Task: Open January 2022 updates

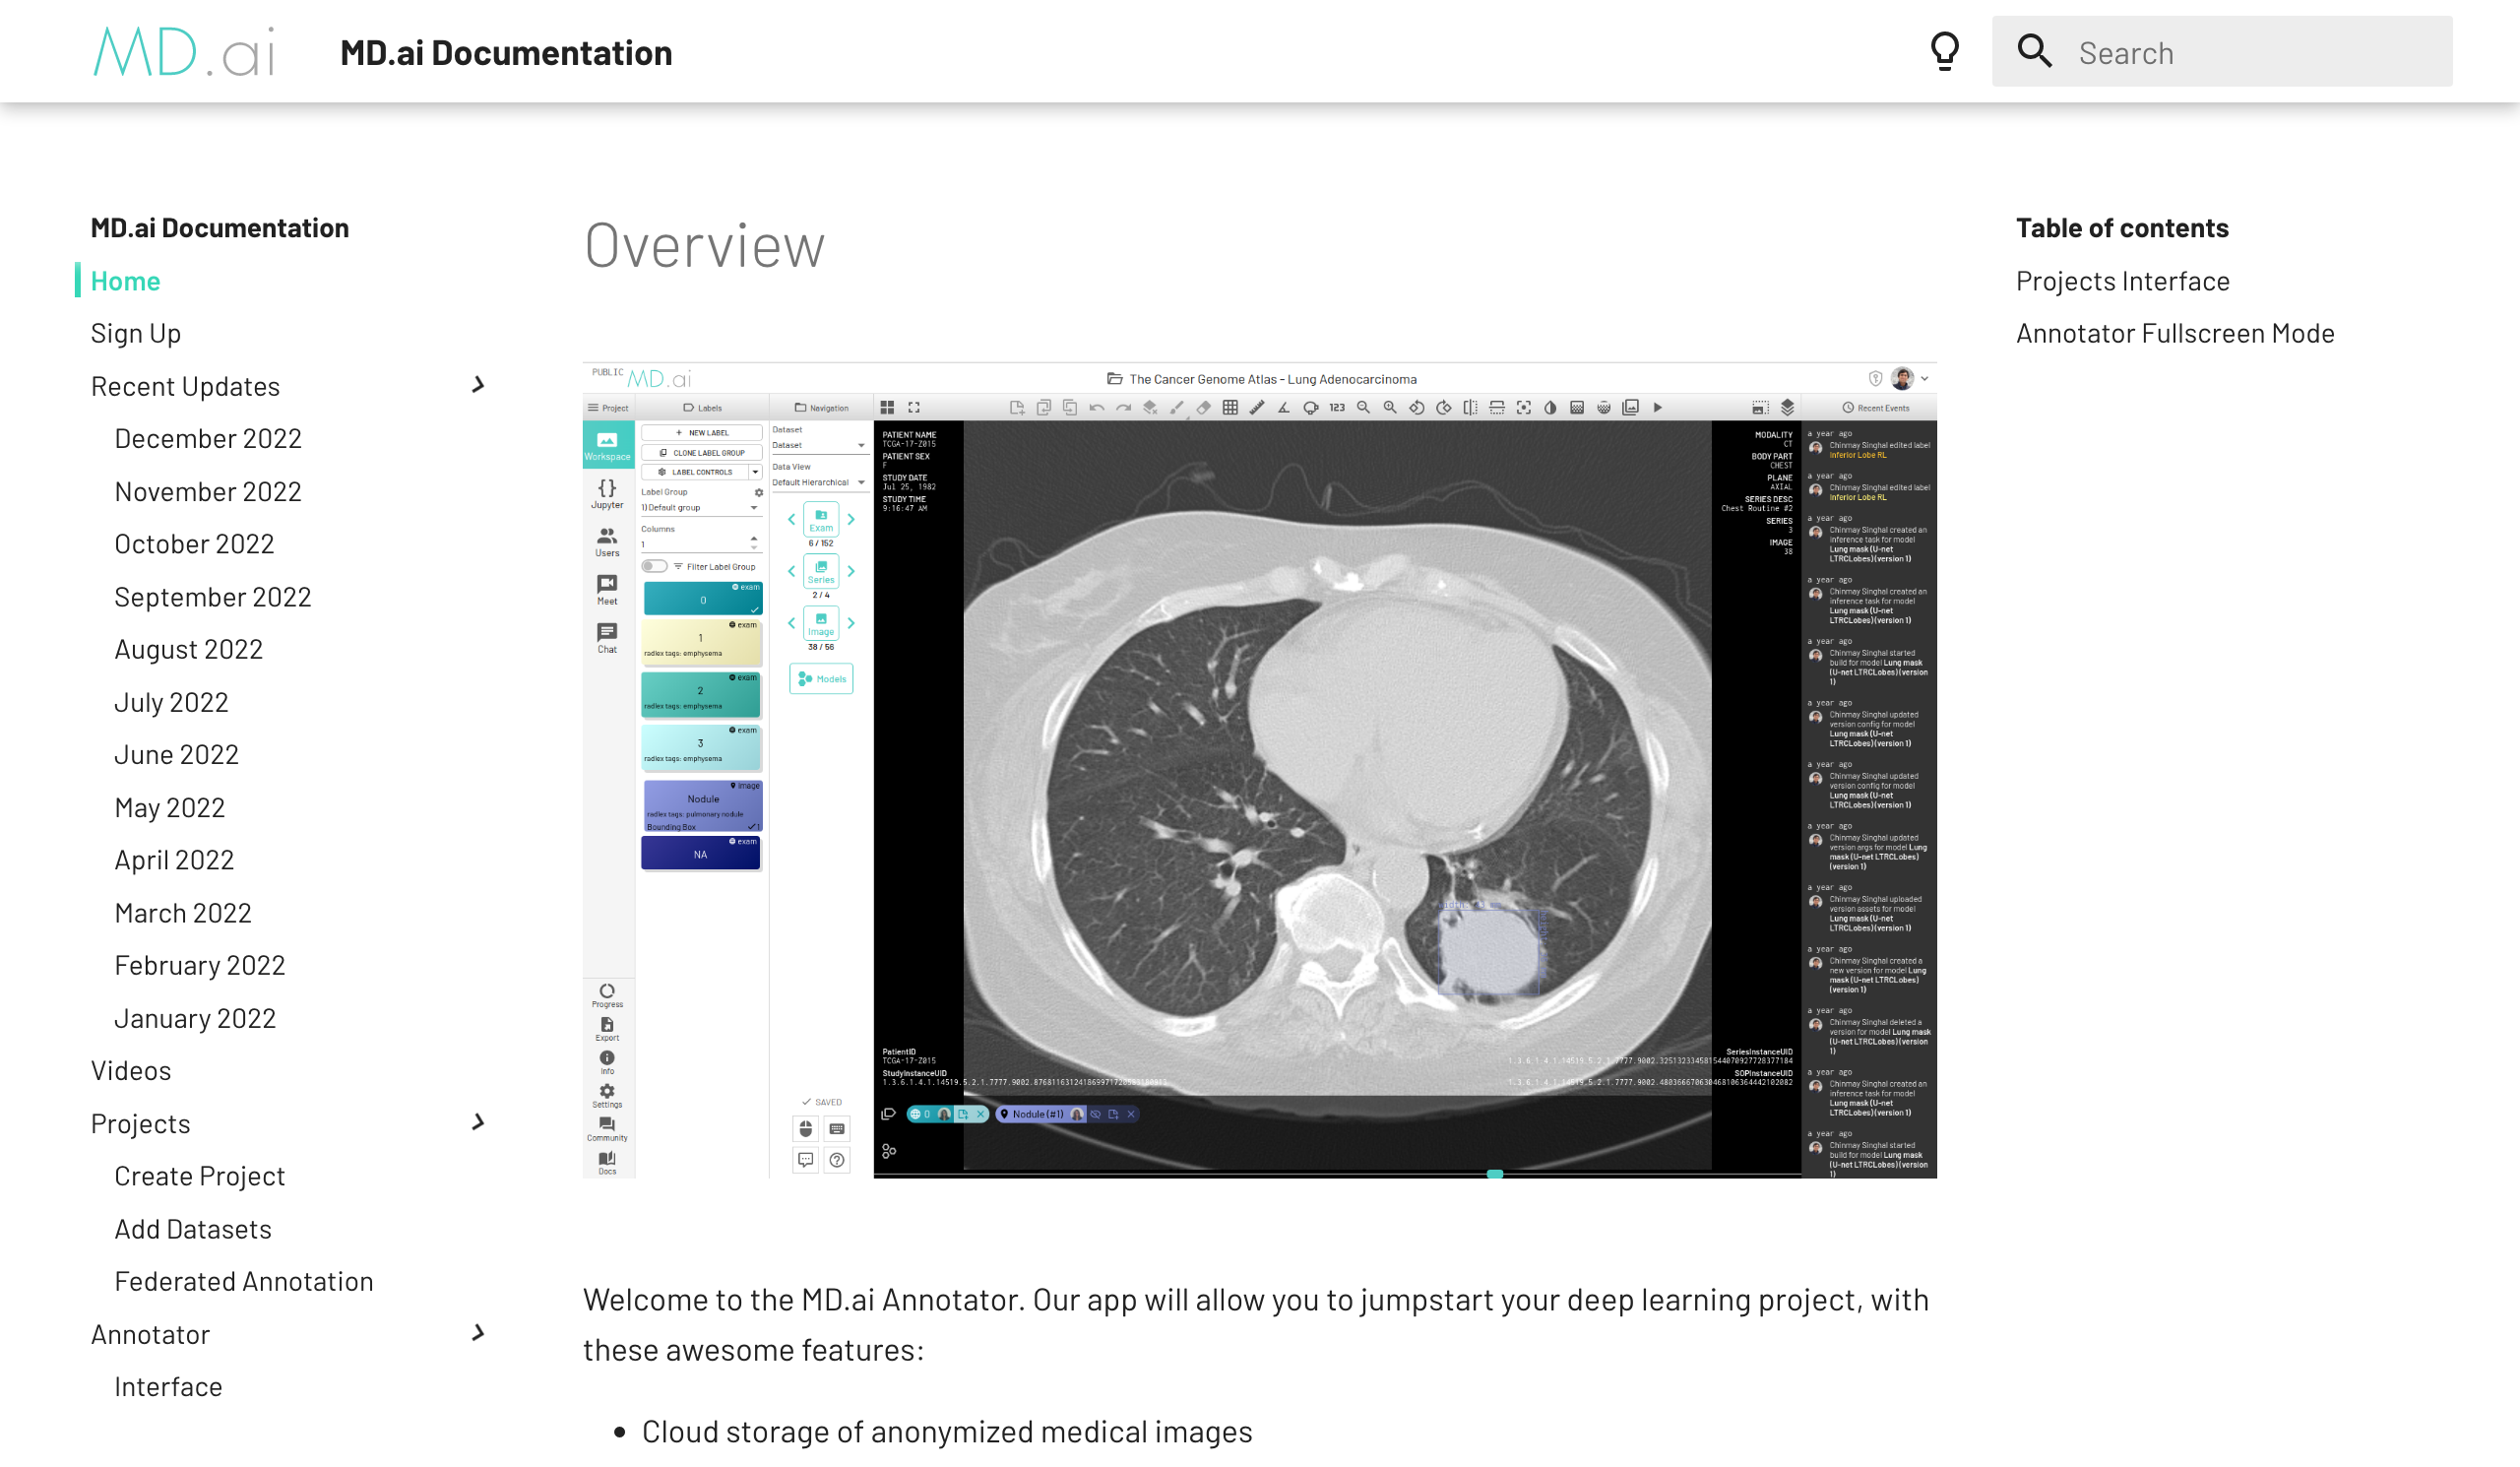Action: (x=195, y=1018)
